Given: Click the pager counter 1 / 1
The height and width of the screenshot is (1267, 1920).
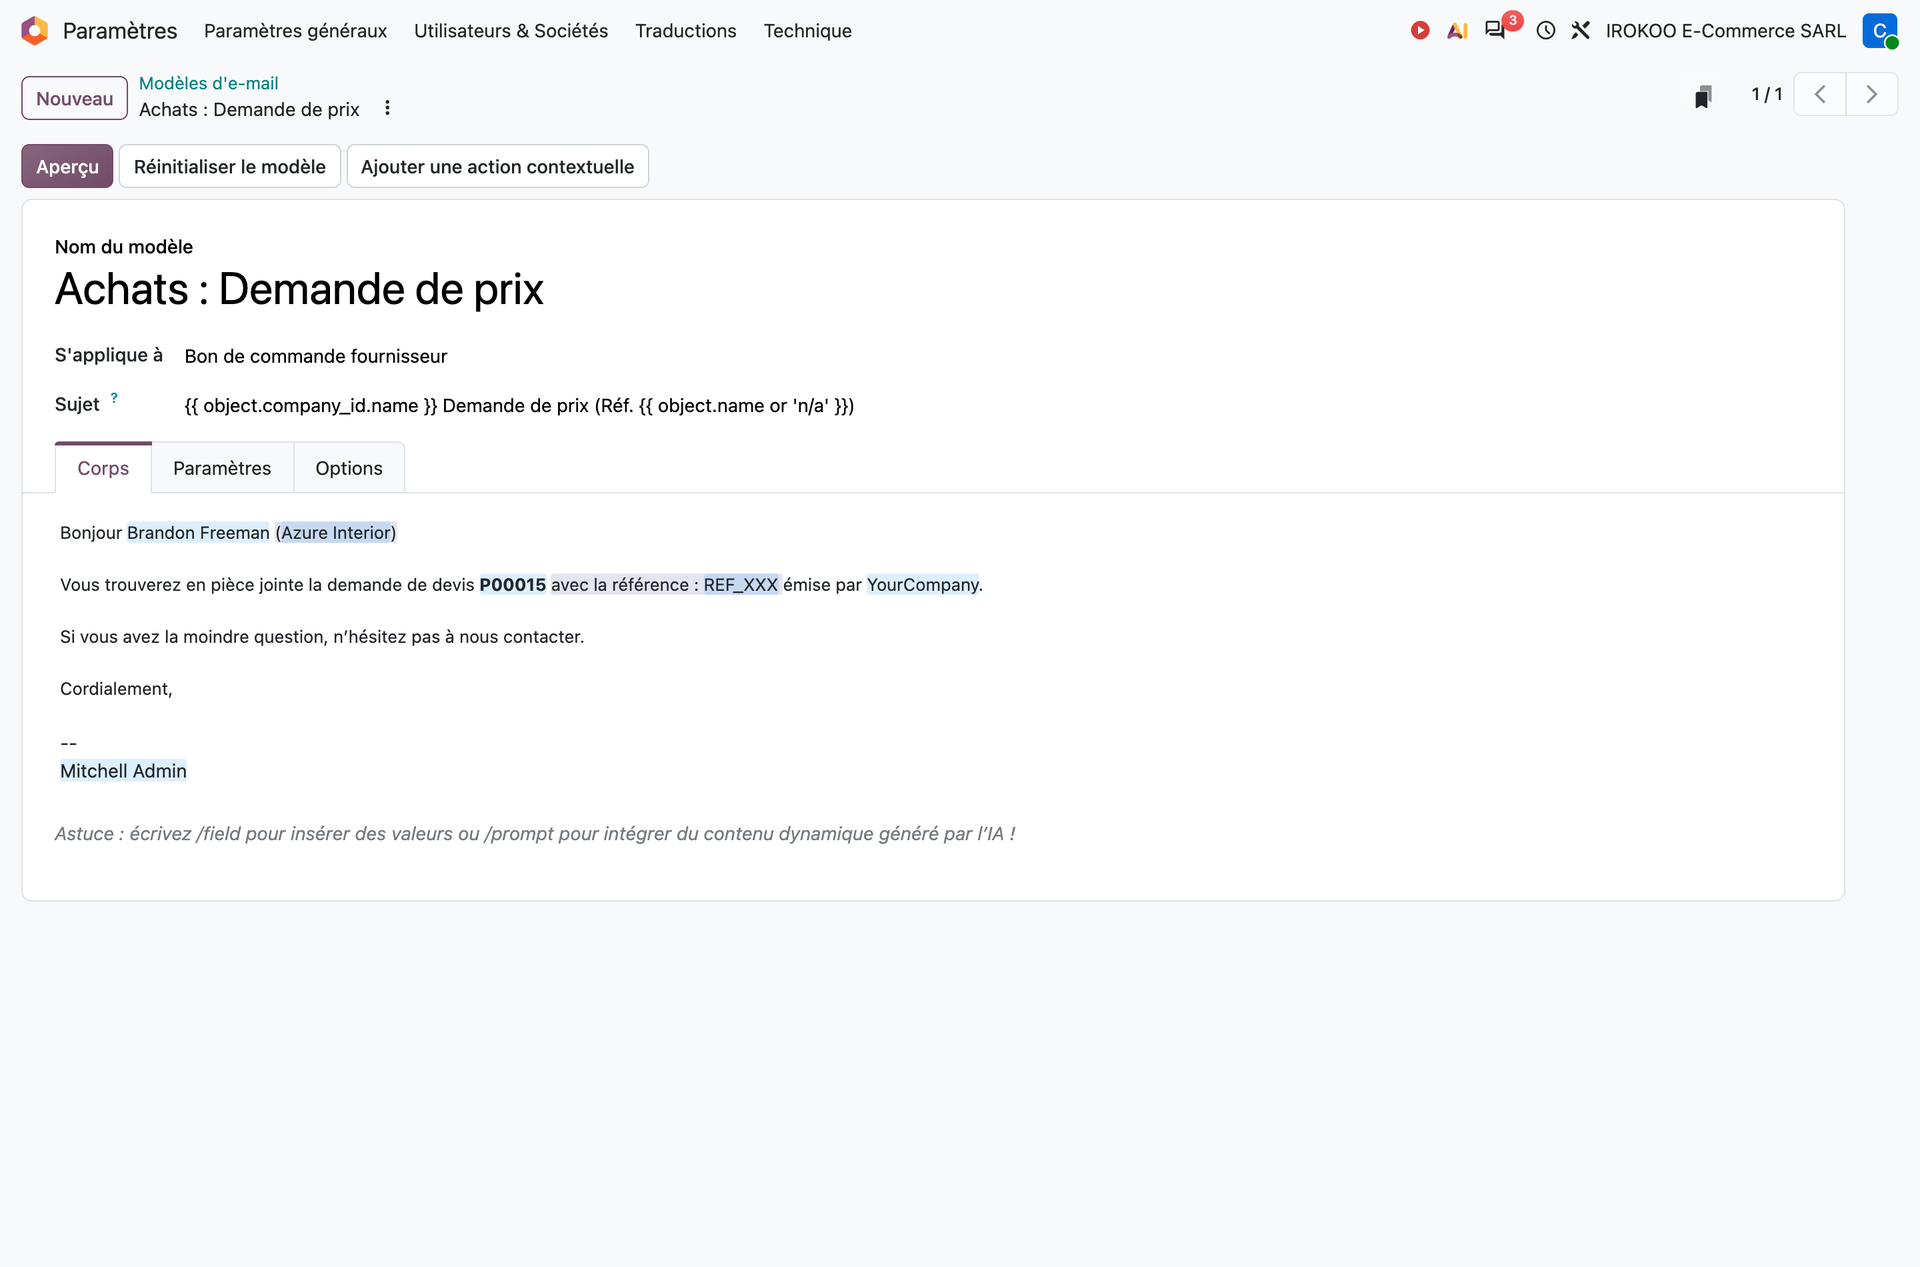Looking at the screenshot, I should click(1767, 95).
